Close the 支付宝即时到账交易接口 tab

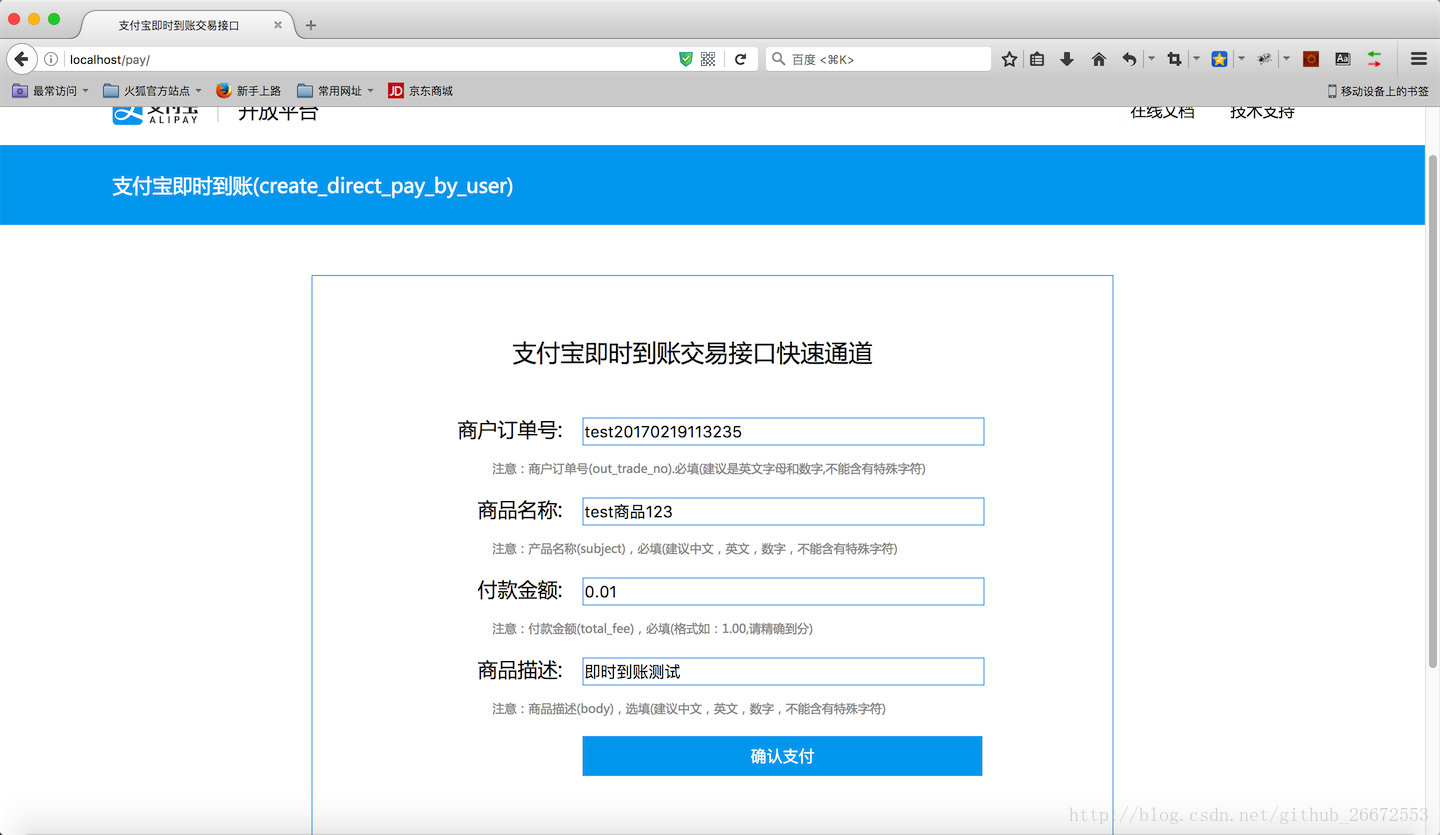pyautogui.click(x=278, y=25)
